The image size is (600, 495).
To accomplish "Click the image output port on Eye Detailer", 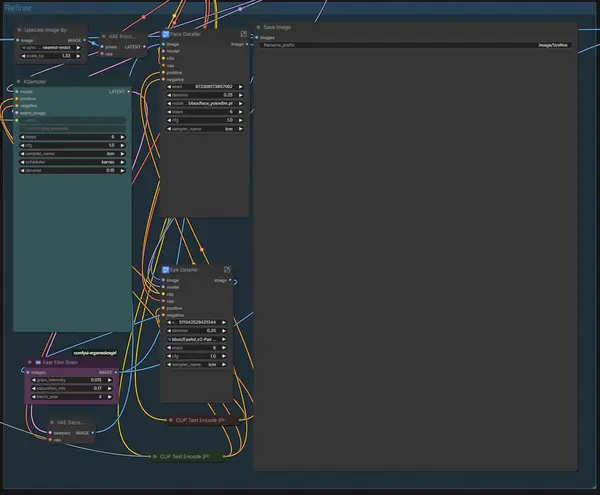I will click(230, 280).
